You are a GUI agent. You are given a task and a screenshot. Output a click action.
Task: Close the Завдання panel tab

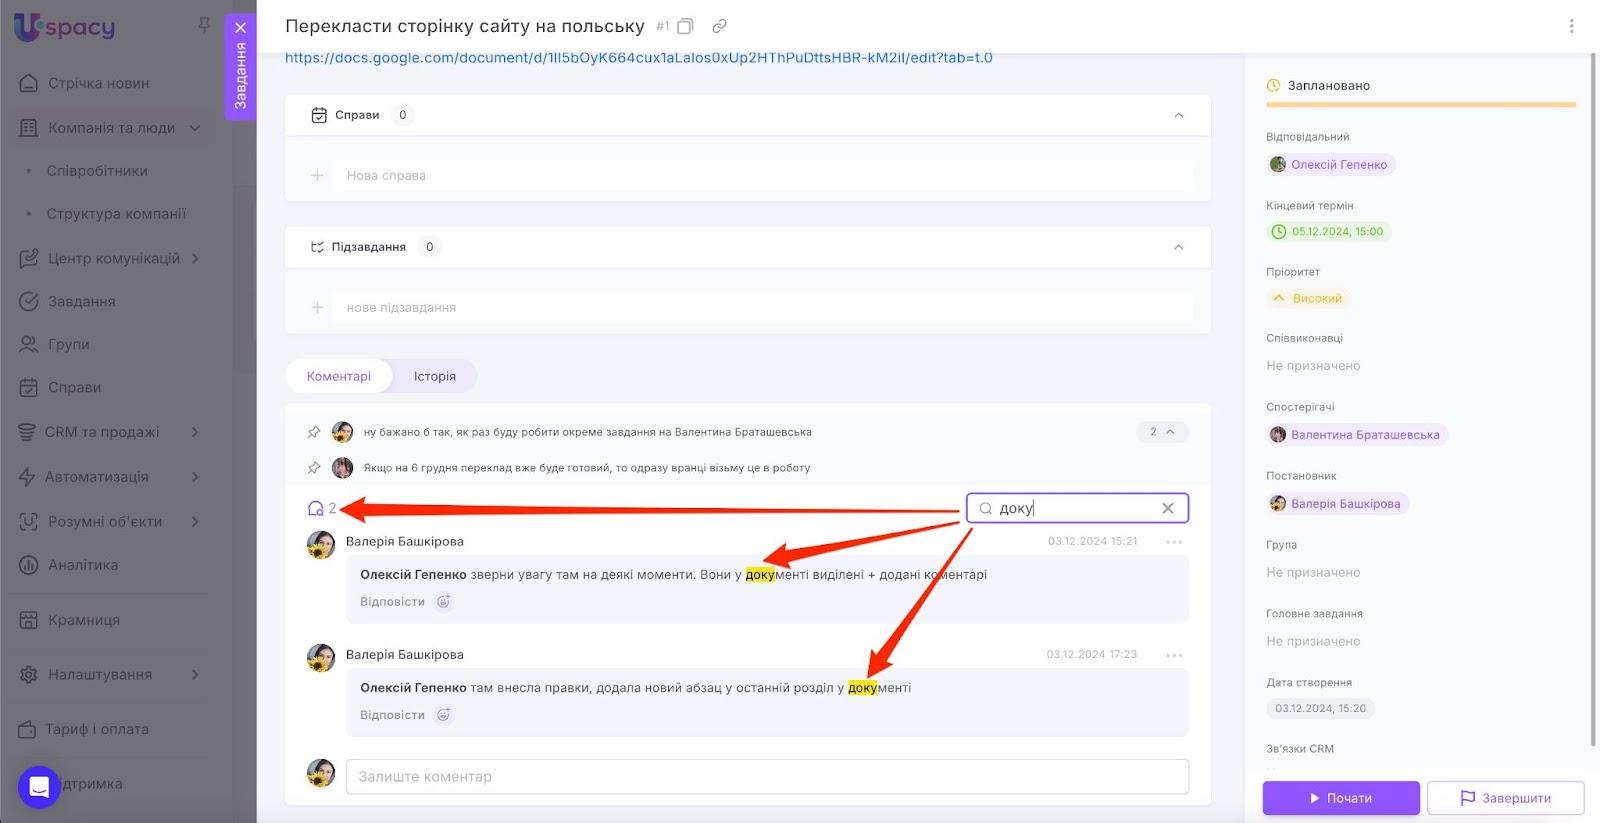[240, 28]
